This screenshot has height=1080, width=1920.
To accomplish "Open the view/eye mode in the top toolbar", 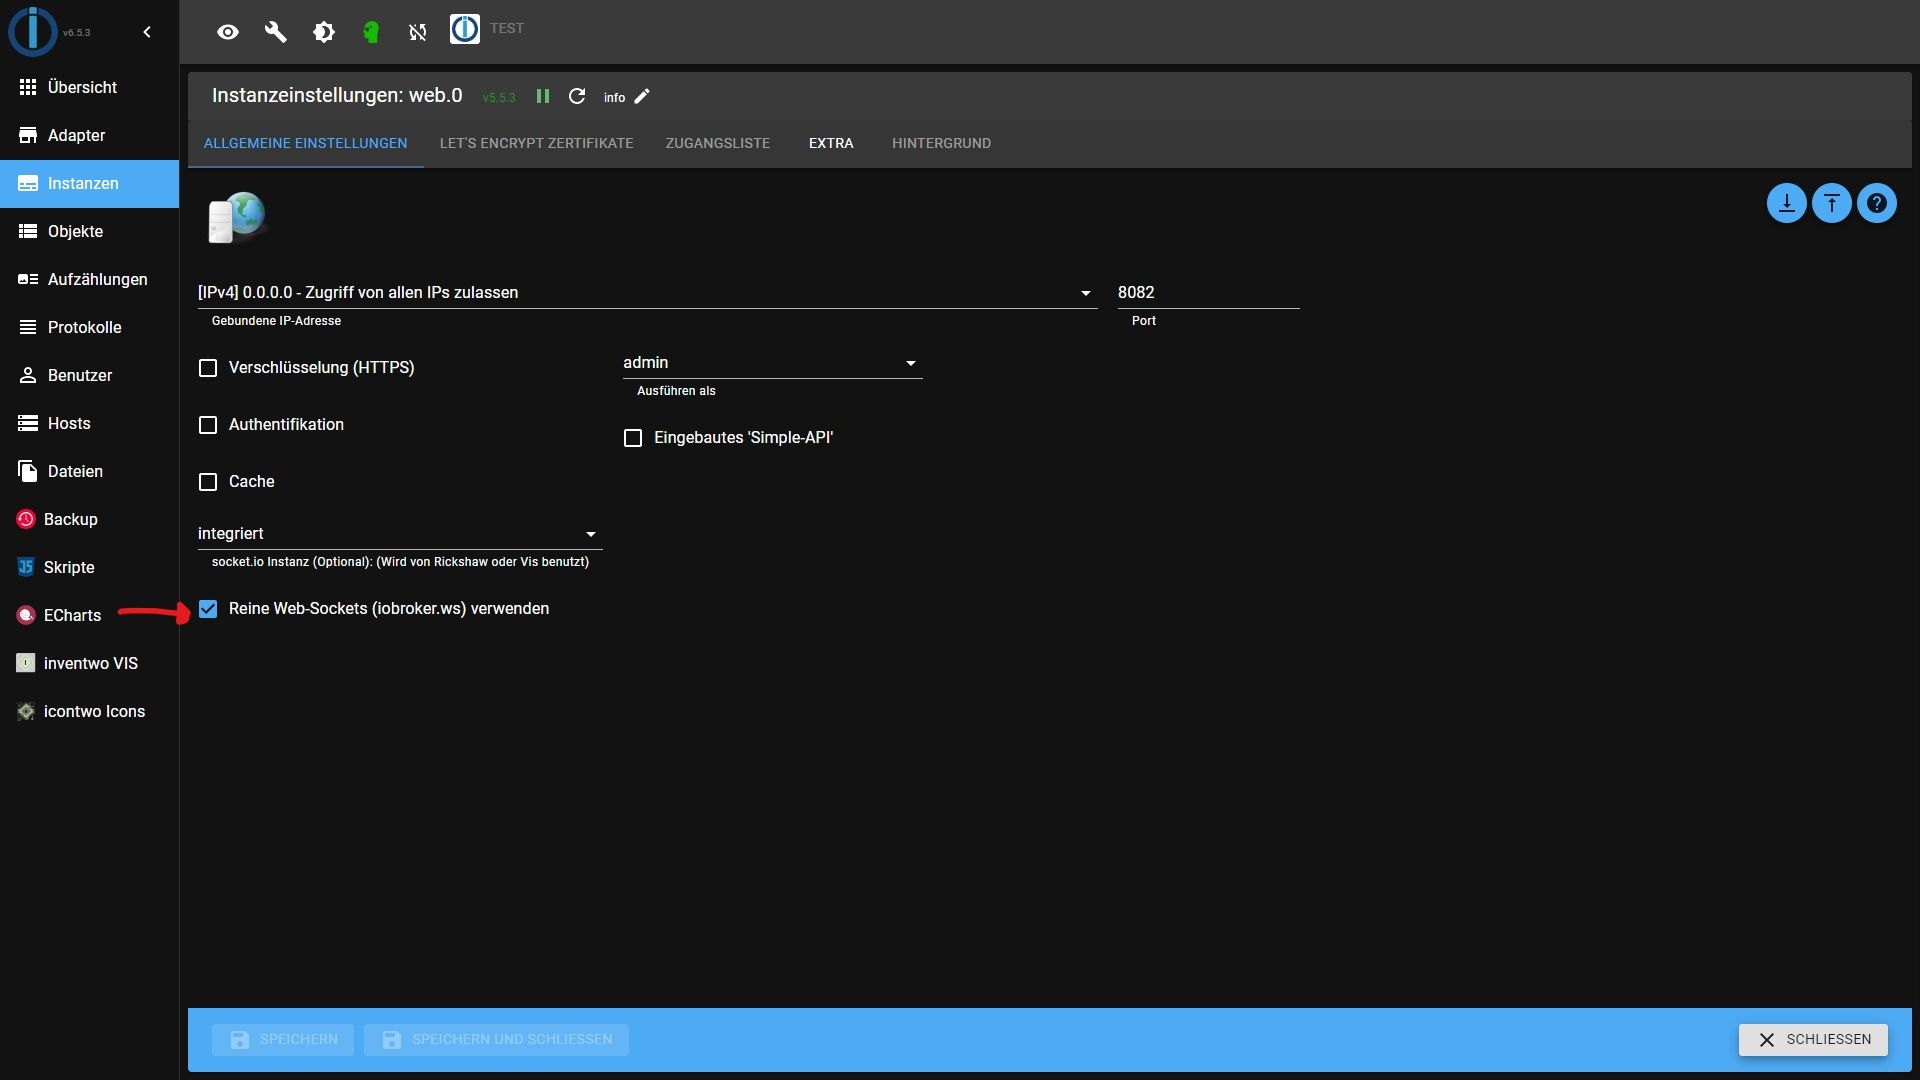I will click(228, 31).
